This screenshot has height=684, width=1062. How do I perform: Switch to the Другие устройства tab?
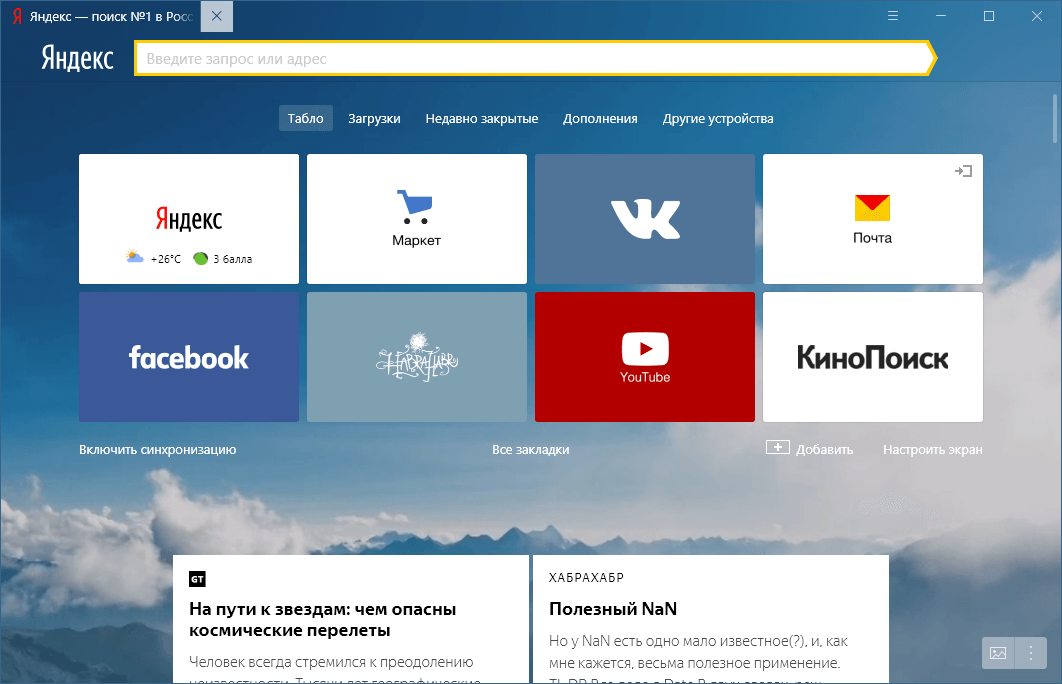coord(717,118)
